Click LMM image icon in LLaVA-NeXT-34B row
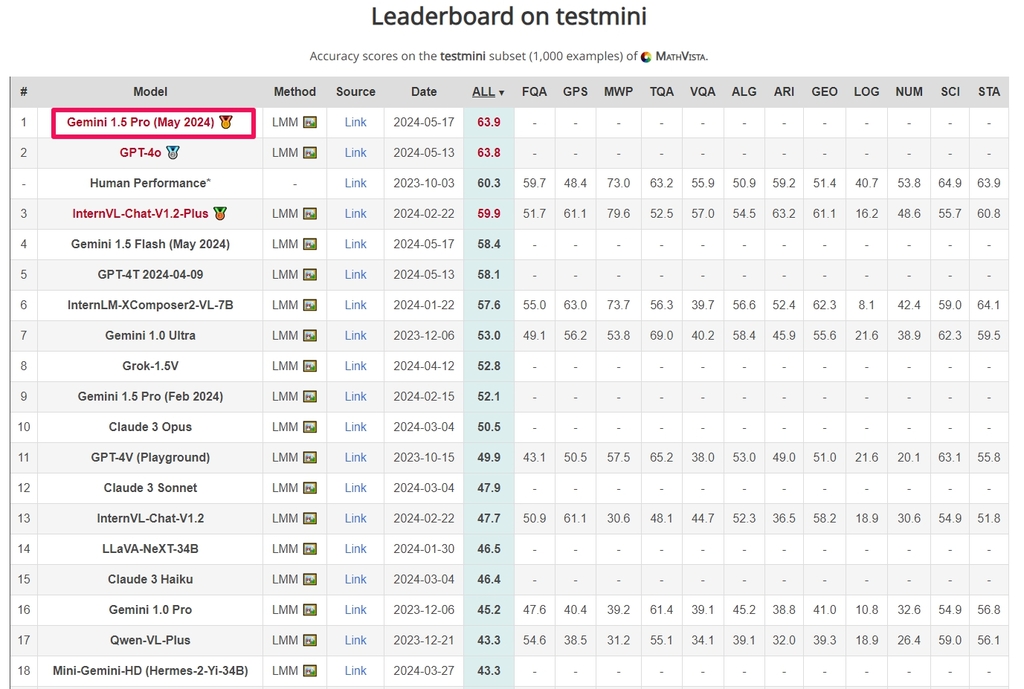 310,549
